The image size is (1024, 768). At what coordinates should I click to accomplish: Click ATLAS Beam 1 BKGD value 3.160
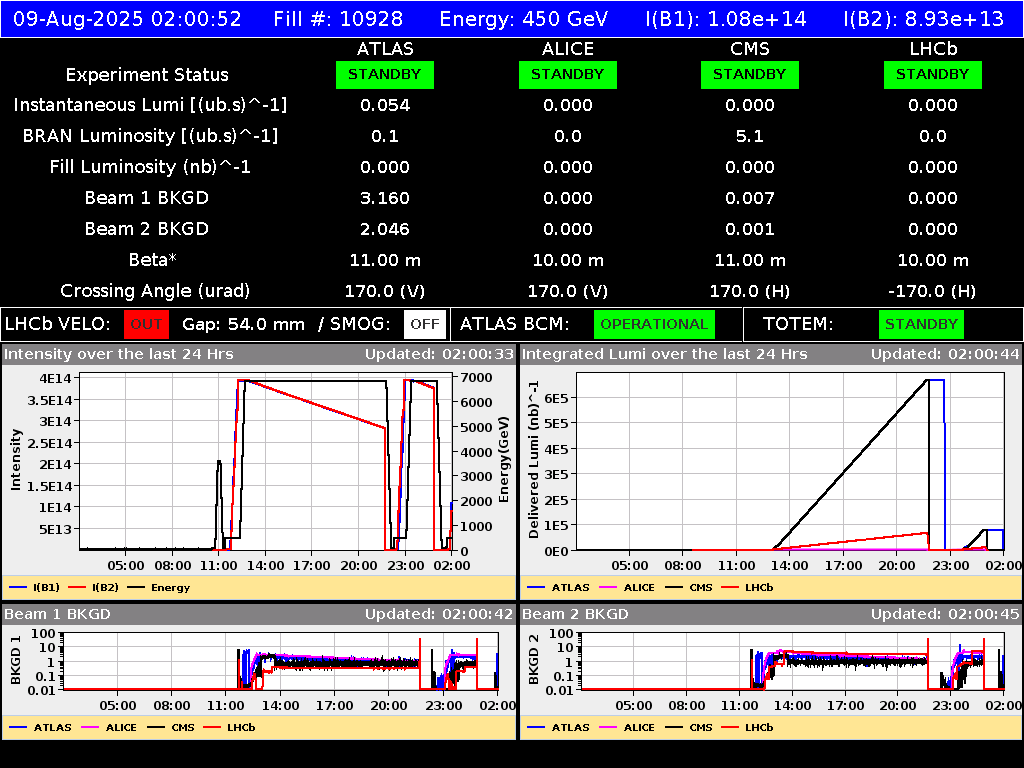385,198
